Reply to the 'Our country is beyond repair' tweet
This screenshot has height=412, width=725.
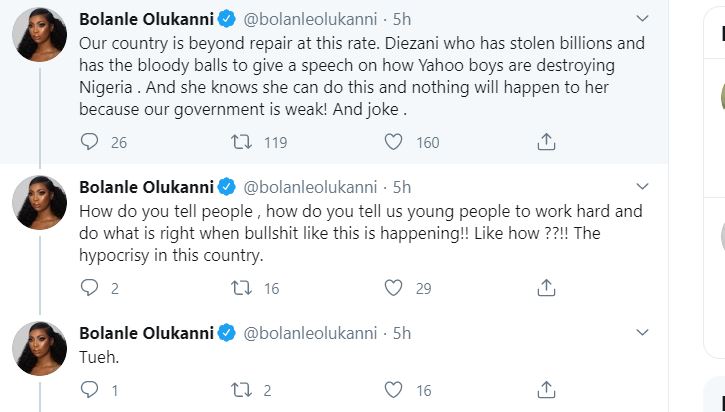click(89, 142)
